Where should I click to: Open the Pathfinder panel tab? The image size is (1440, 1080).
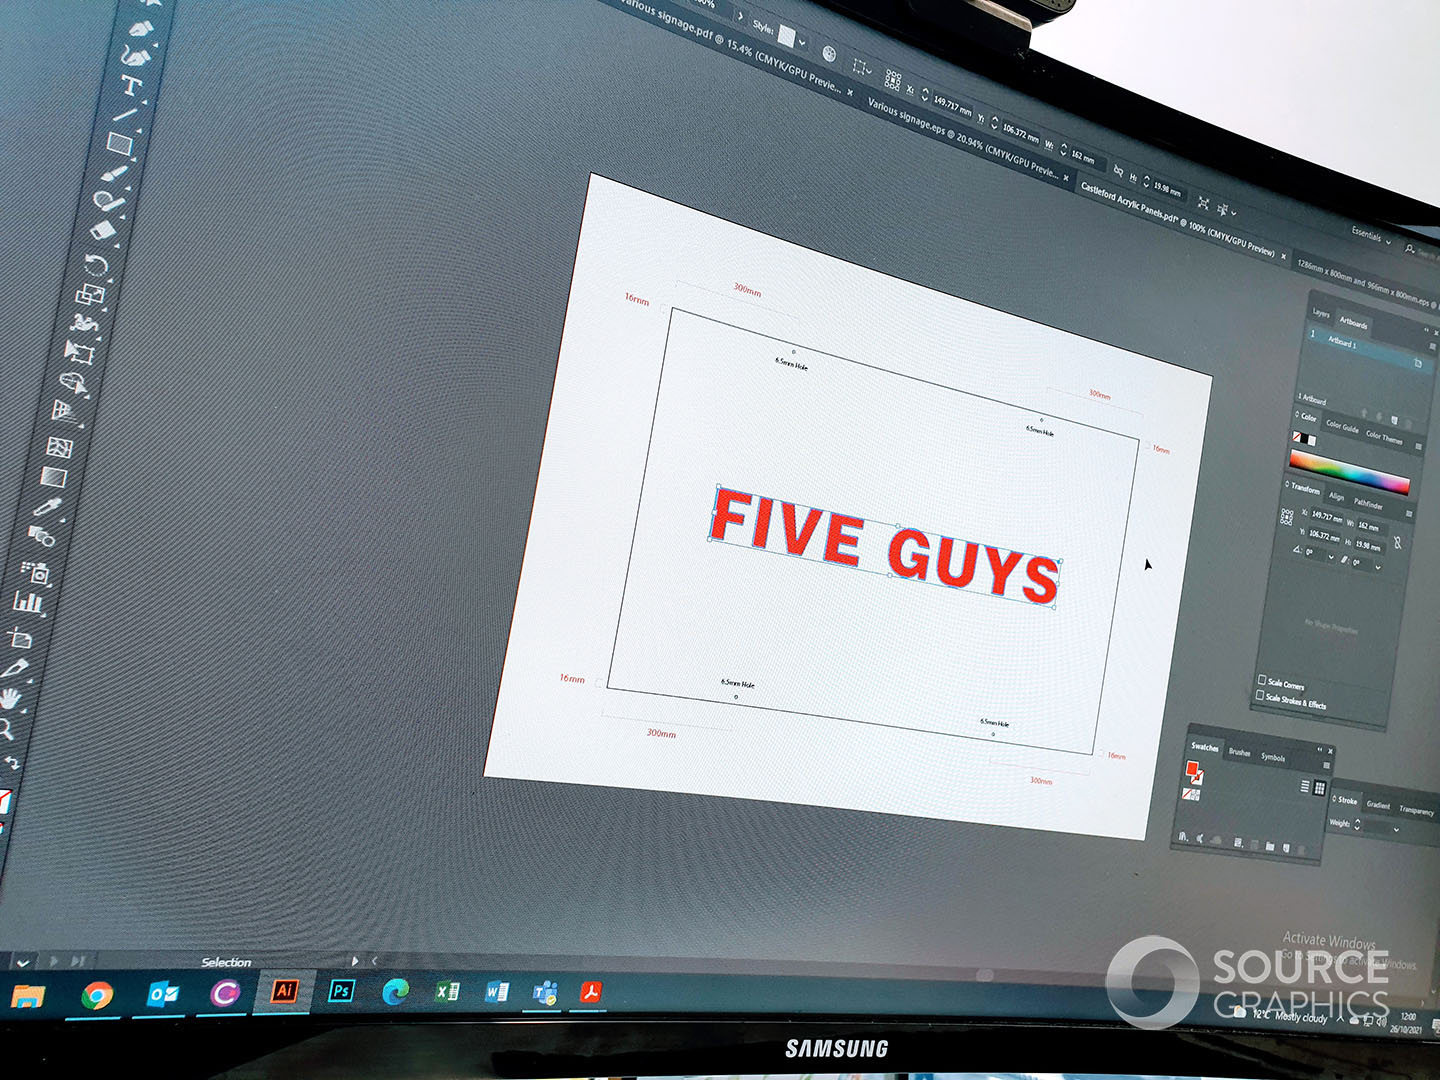pyautogui.click(x=1367, y=503)
